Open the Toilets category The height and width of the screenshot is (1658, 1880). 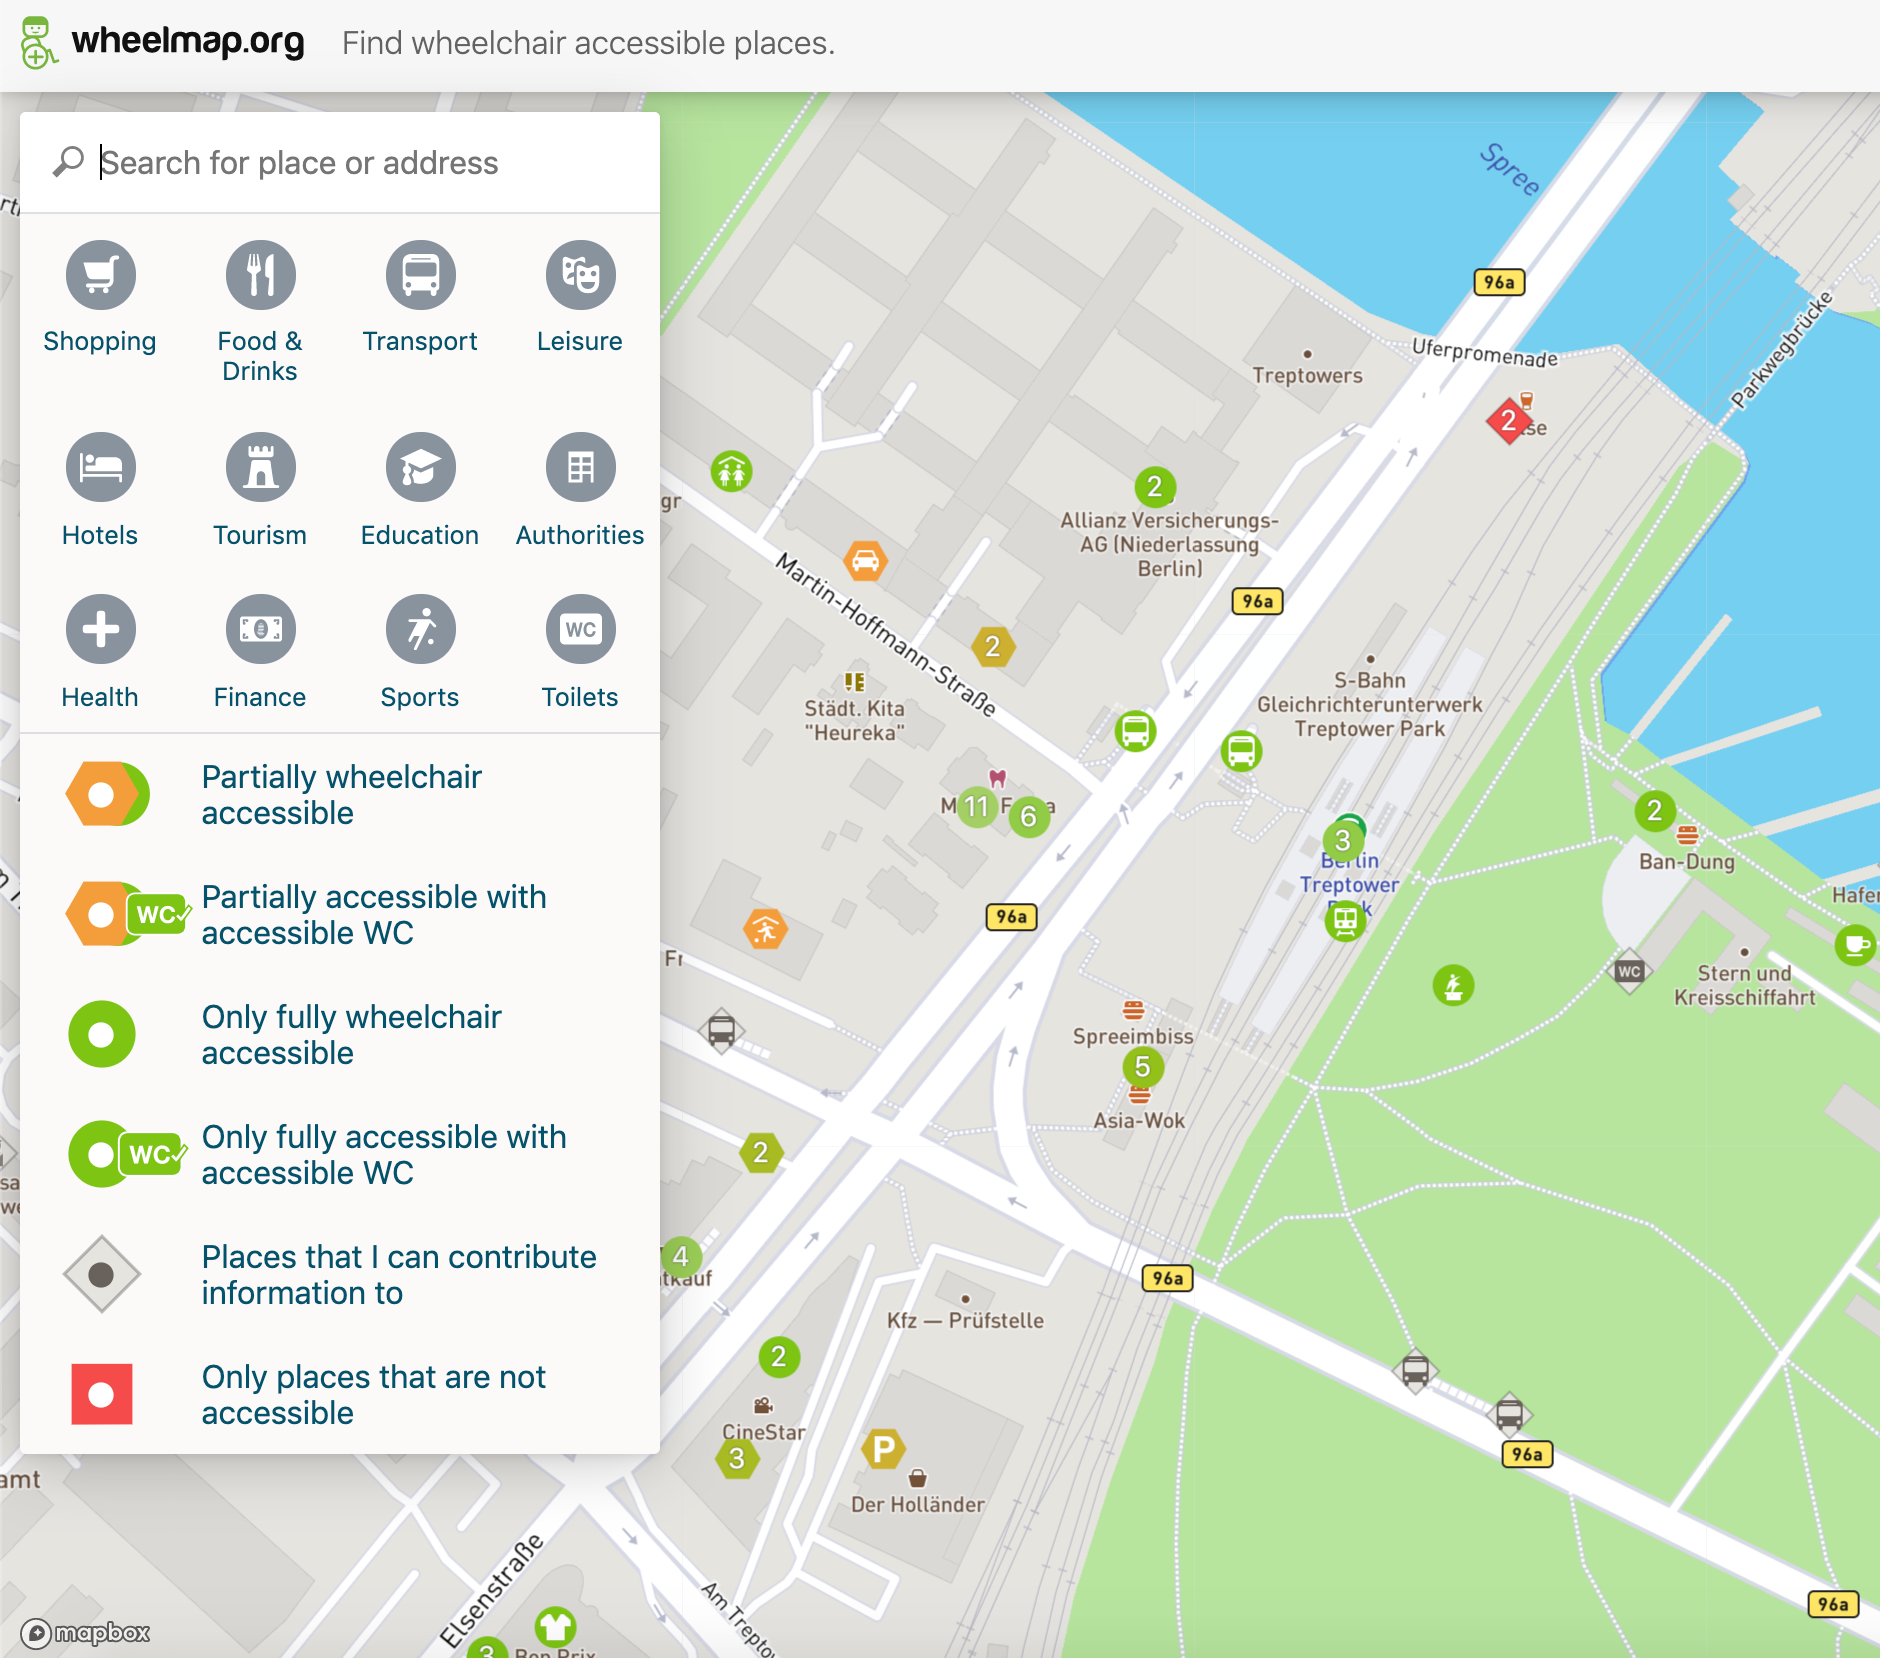579,629
